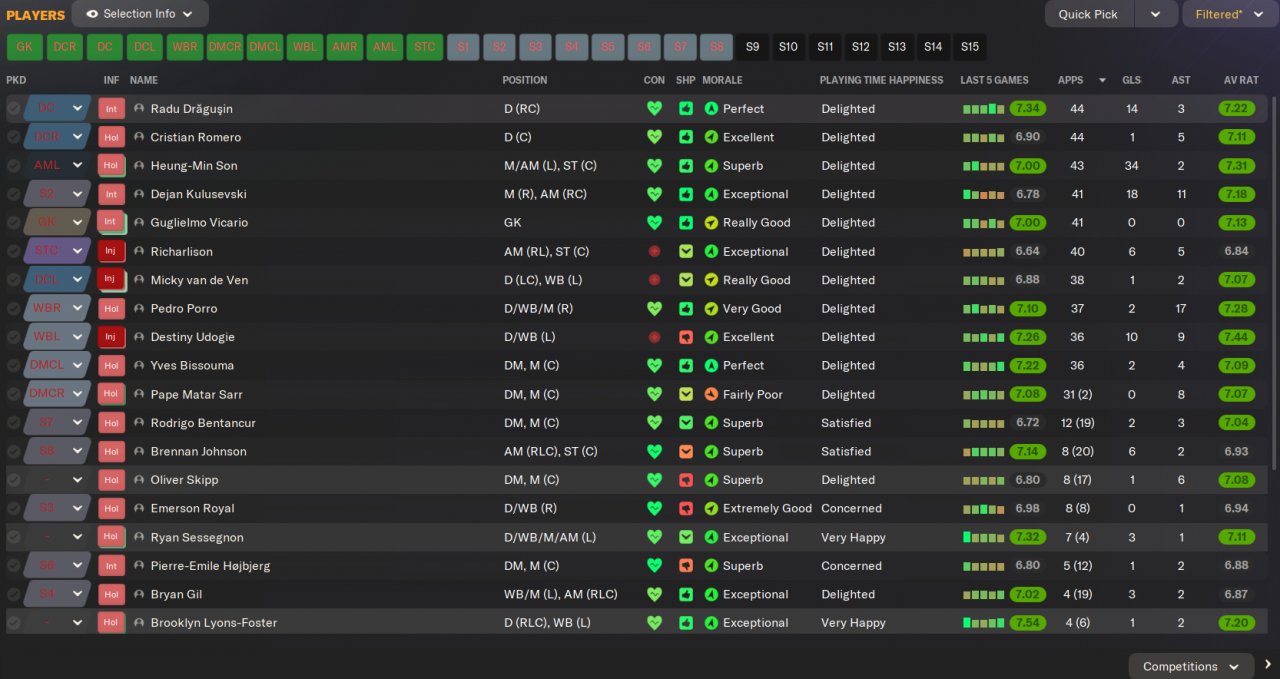Click Yves Bissouma's green morale icon
This screenshot has height=679, width=1280.
711,366
